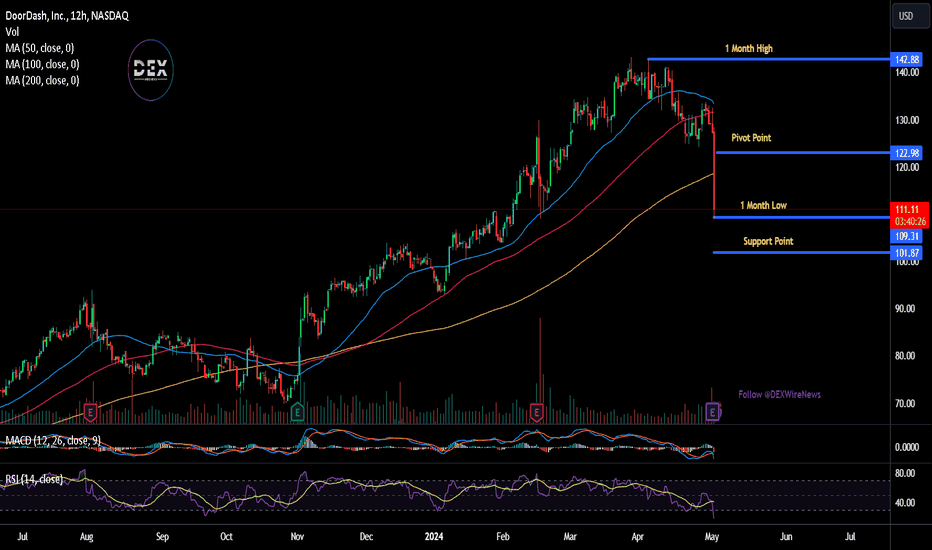Open the USD currency selector
Image resolution: width=932 pixels, height=550 pixels.
coord(910,16)
